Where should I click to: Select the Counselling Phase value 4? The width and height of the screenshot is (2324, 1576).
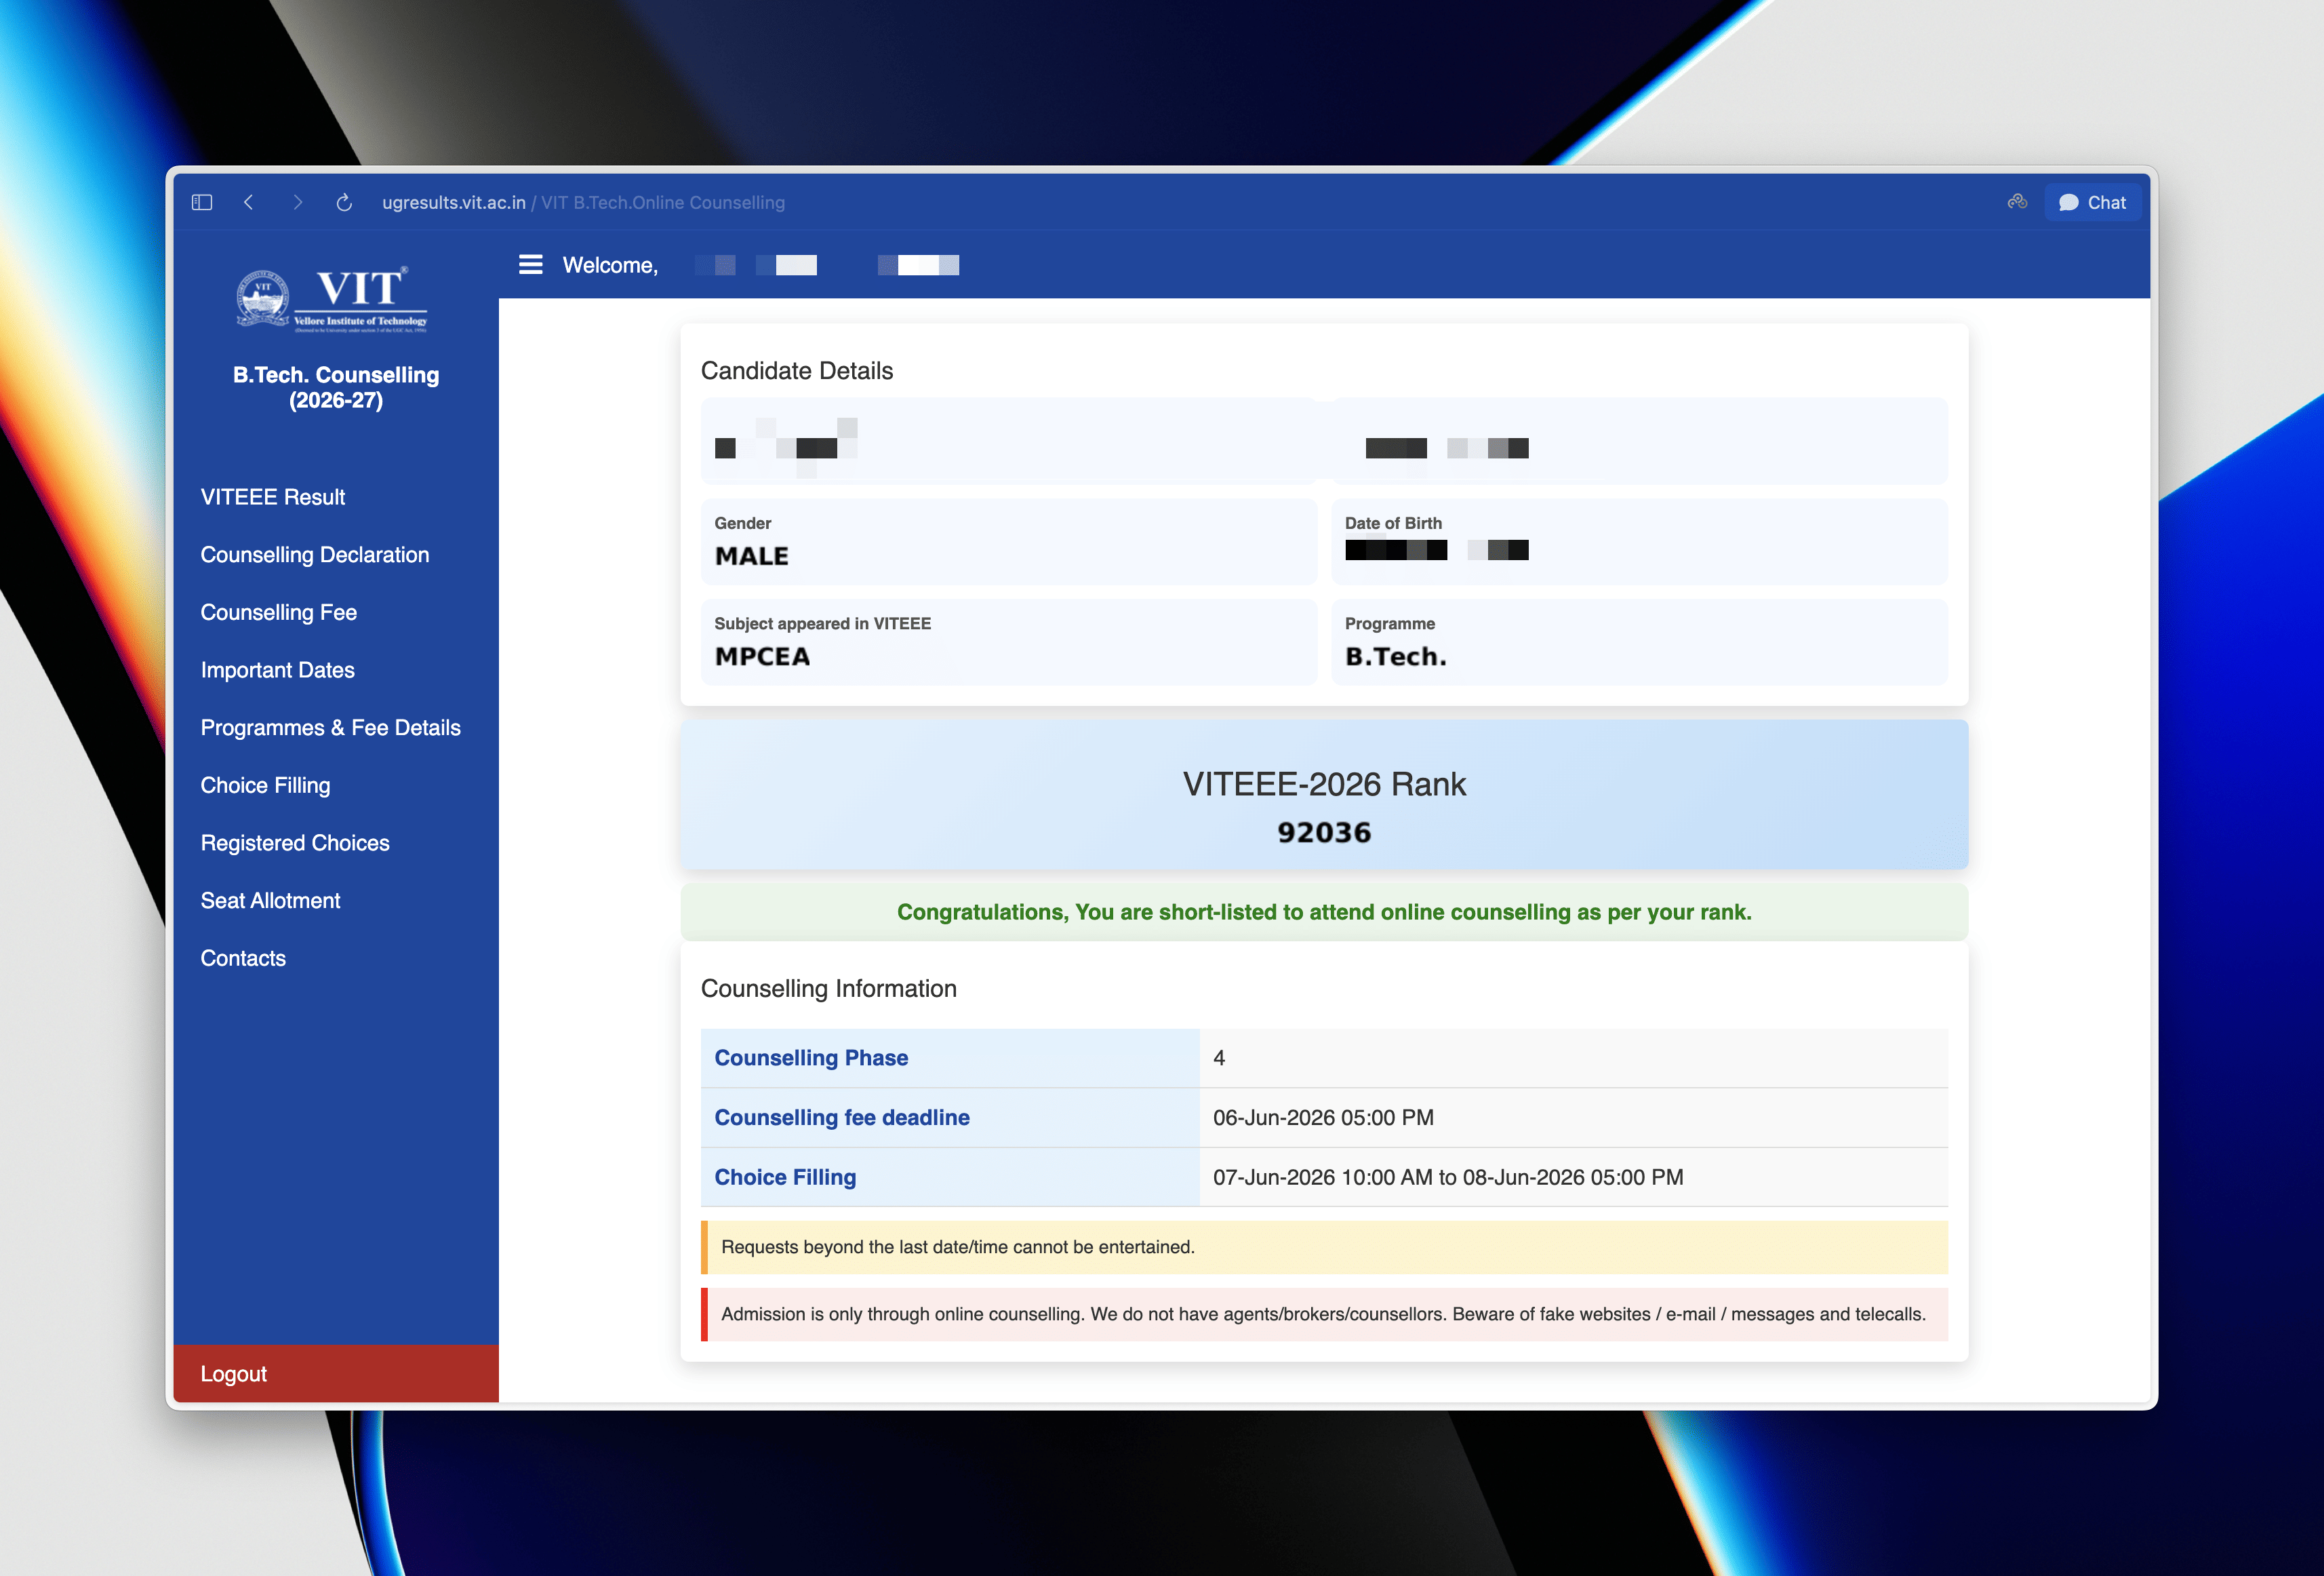pyautogui.click(x=1219, y=1058)
